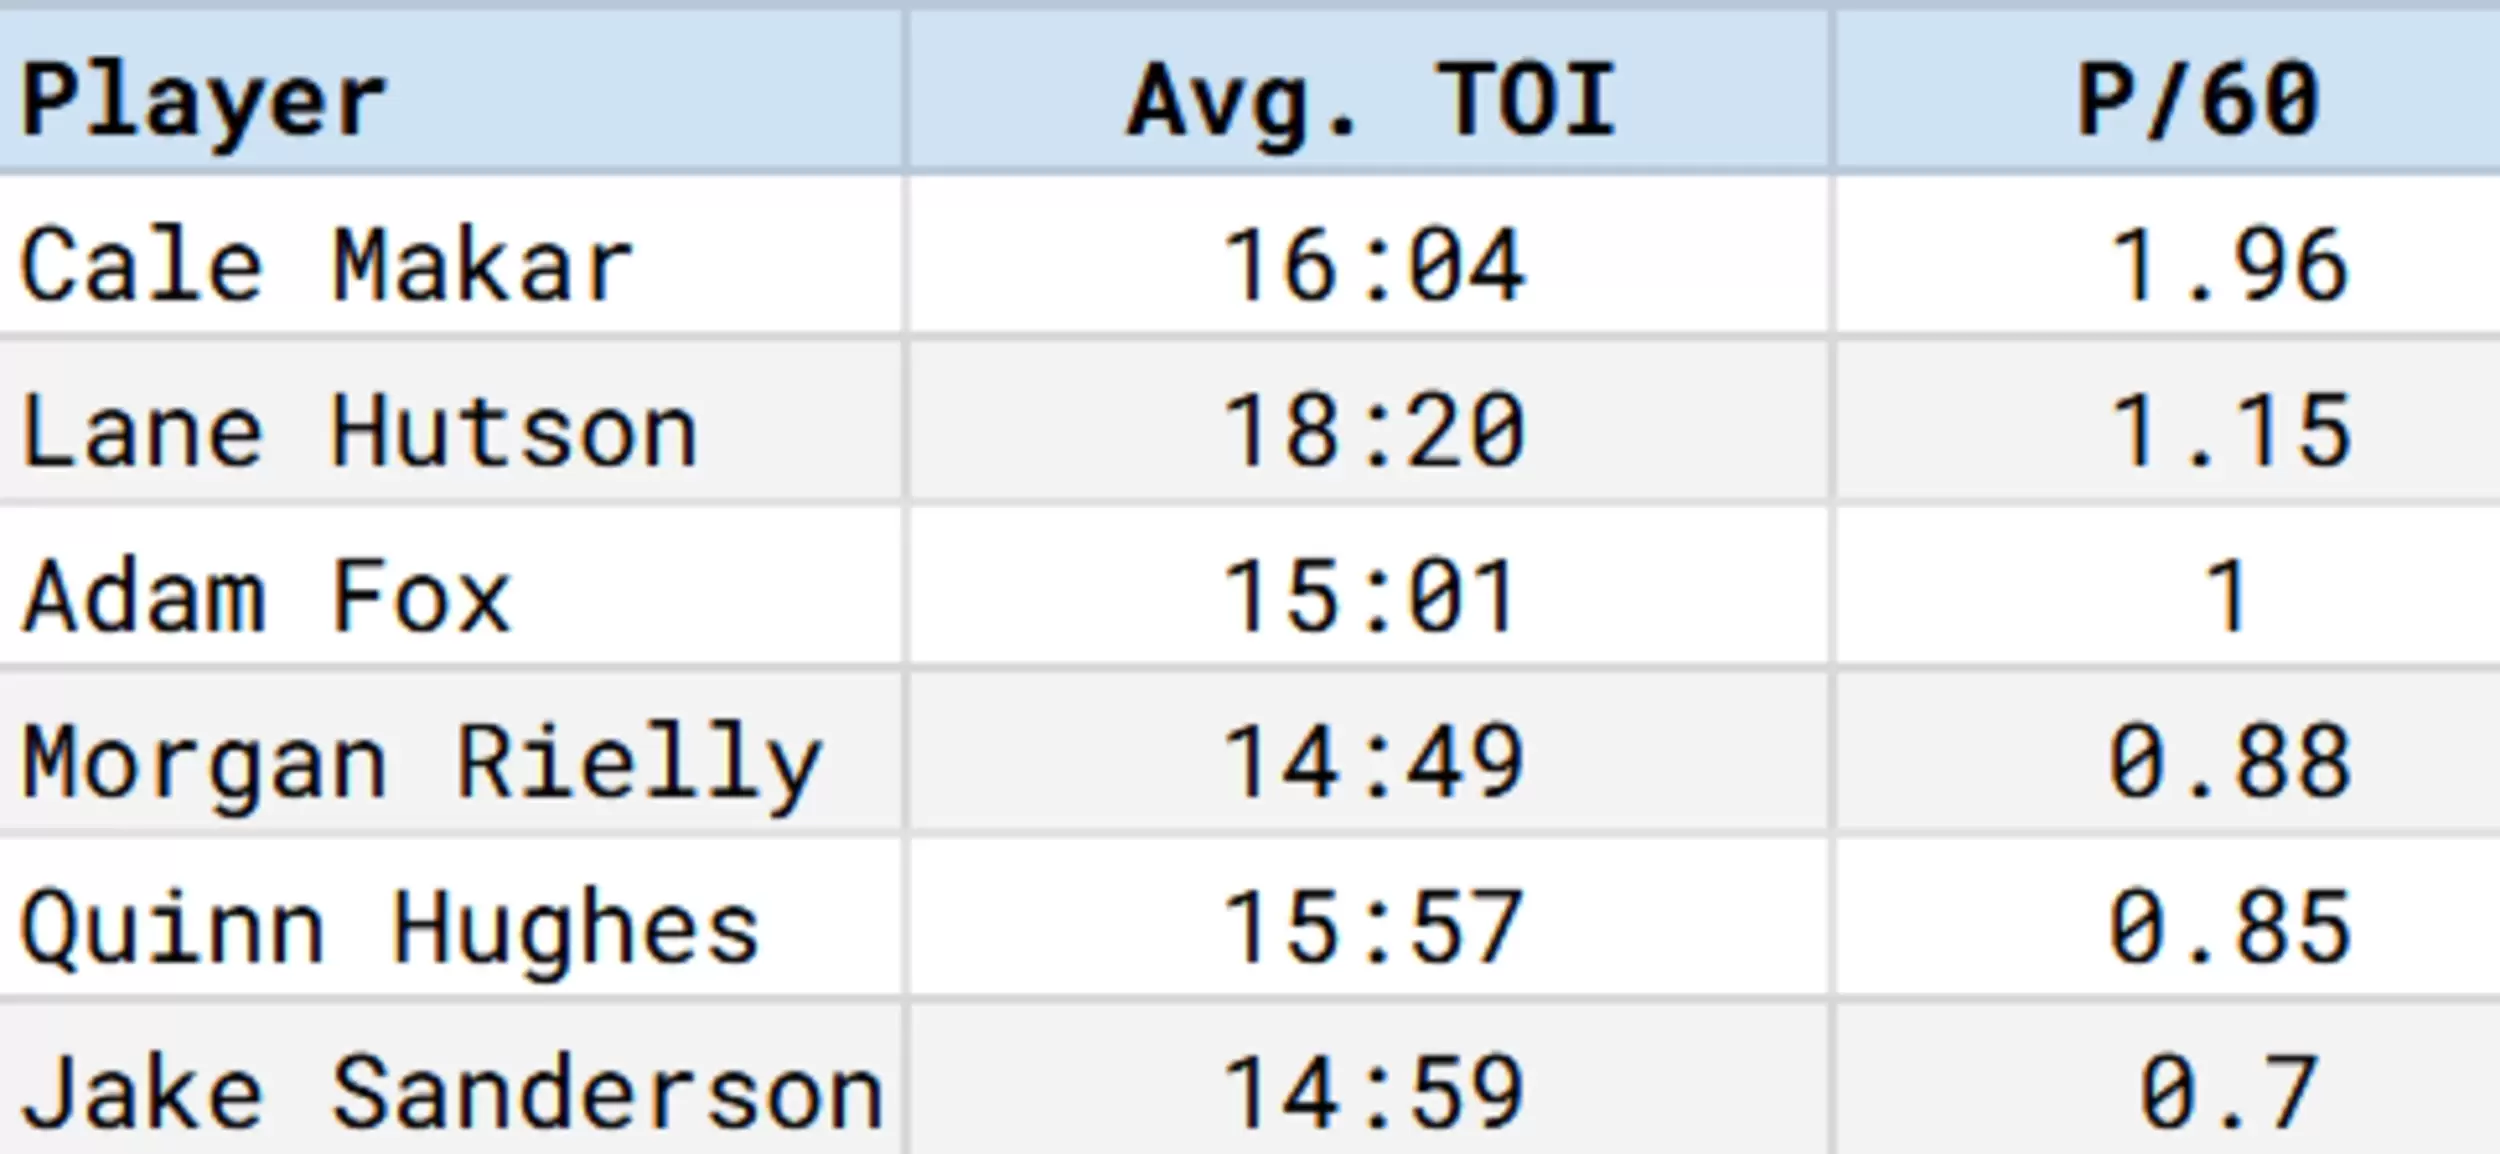
Task: Select the Lane Hutson name cell
Action: (x=452, y=421)
